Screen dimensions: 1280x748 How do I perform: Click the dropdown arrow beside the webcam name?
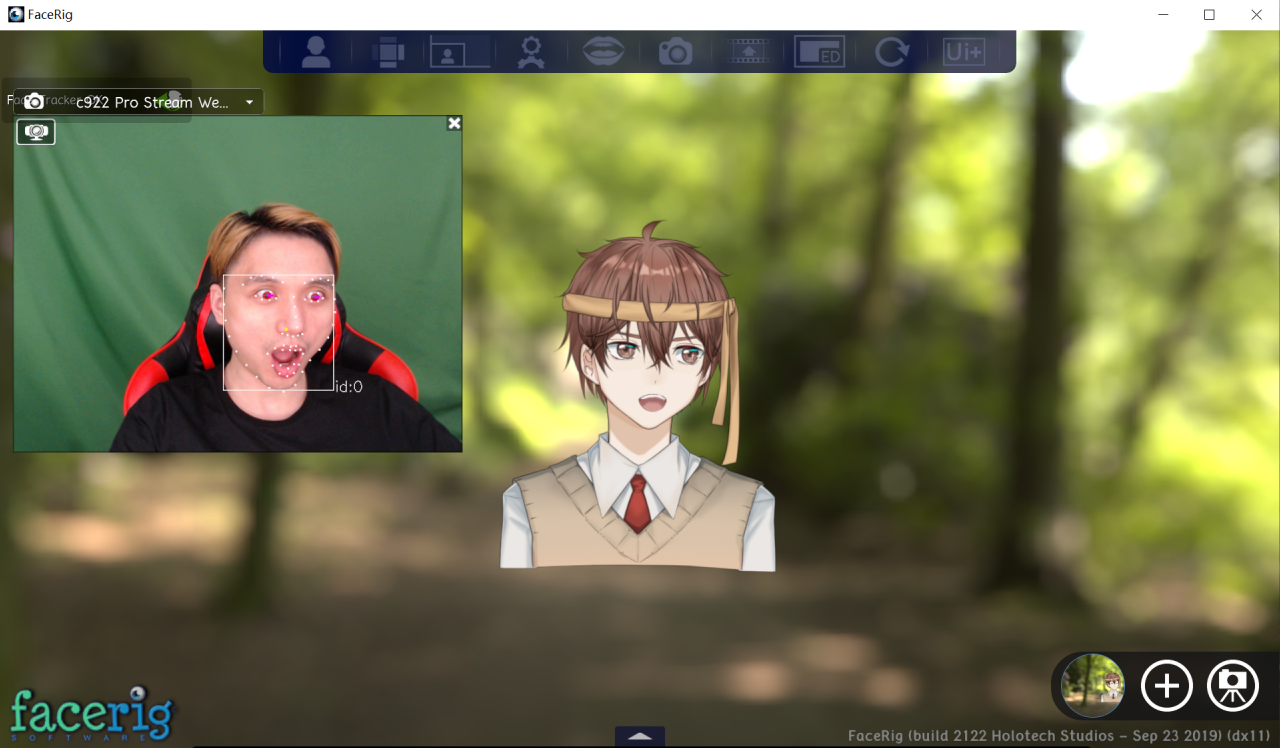[x=249, y=102]
